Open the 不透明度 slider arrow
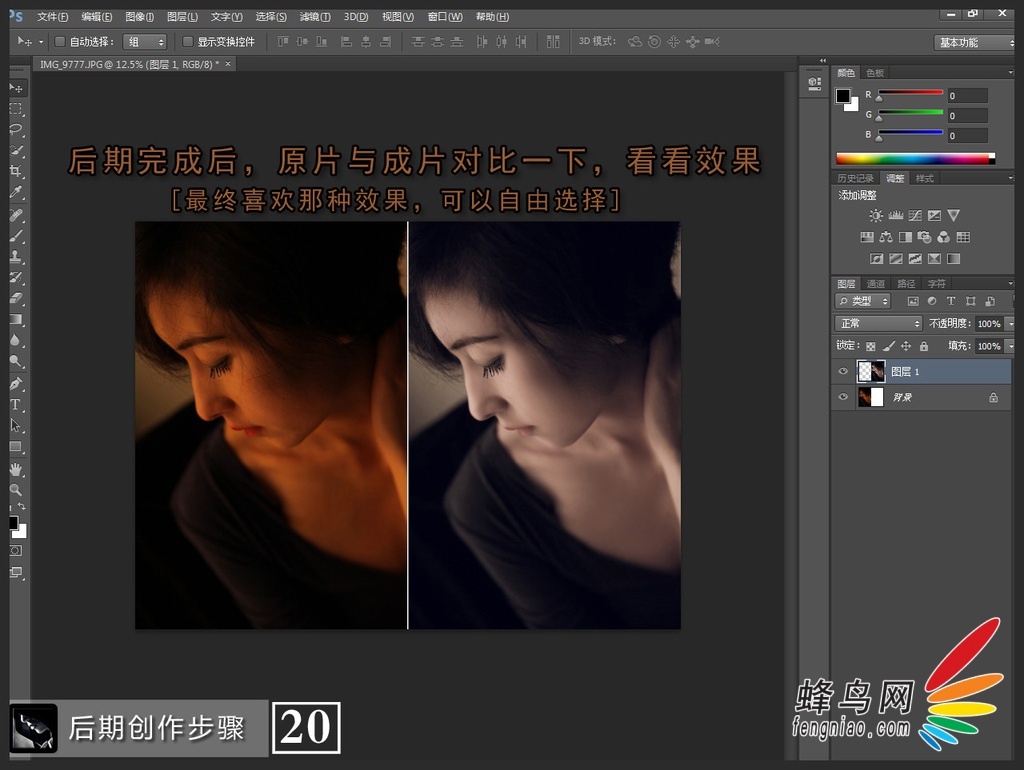The image size is (1024, 770). tap(1010, 323)
